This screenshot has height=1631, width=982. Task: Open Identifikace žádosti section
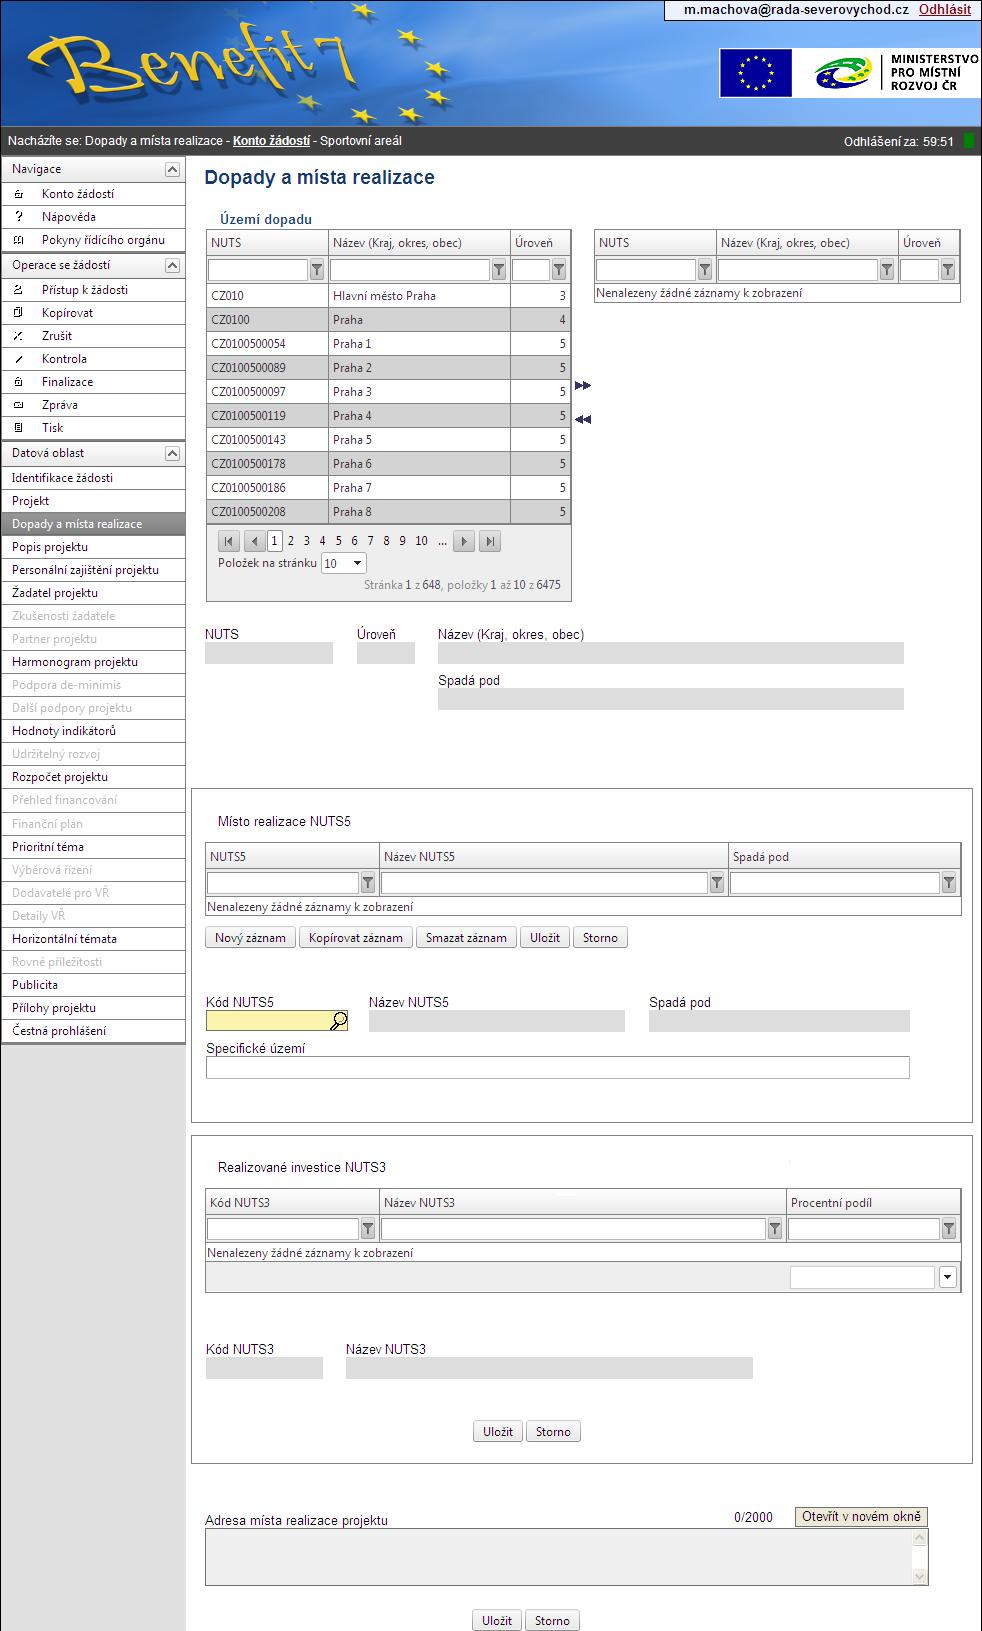pos(93,478)
